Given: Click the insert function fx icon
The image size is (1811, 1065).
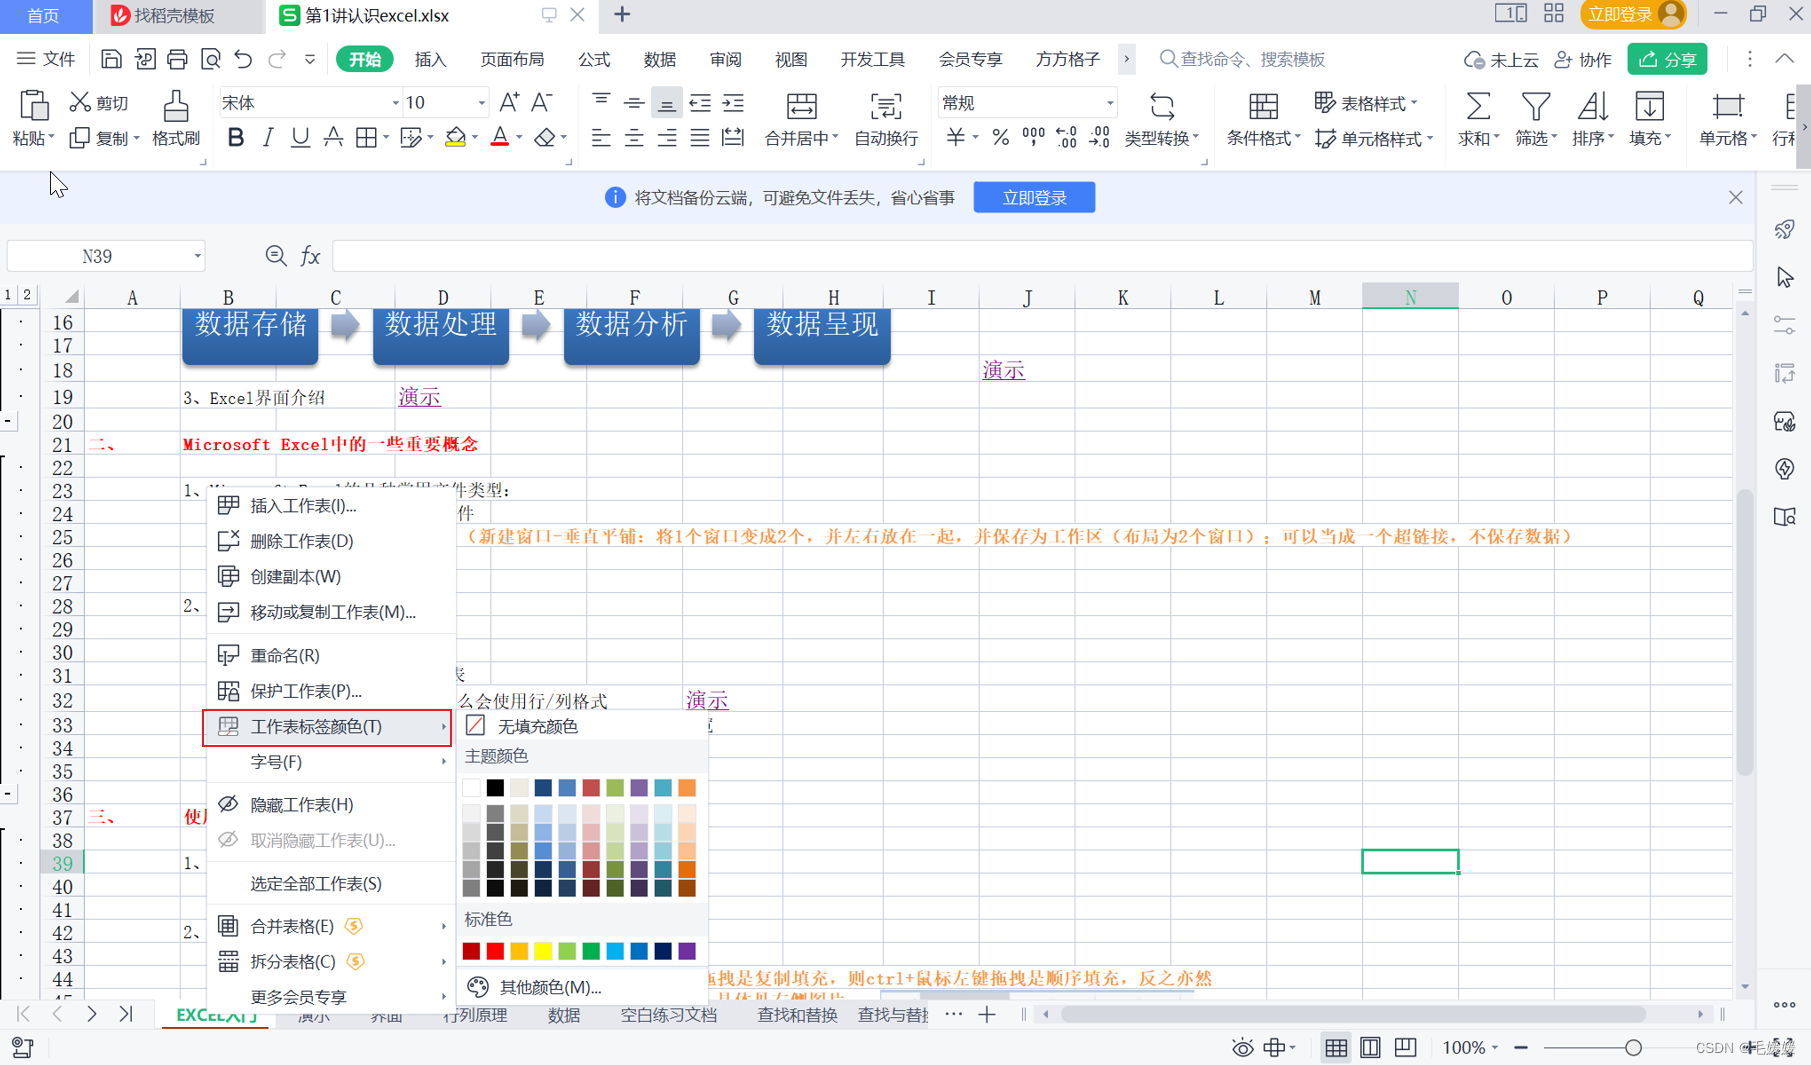Looking at the screenshot, I should (x=310, y=256).
